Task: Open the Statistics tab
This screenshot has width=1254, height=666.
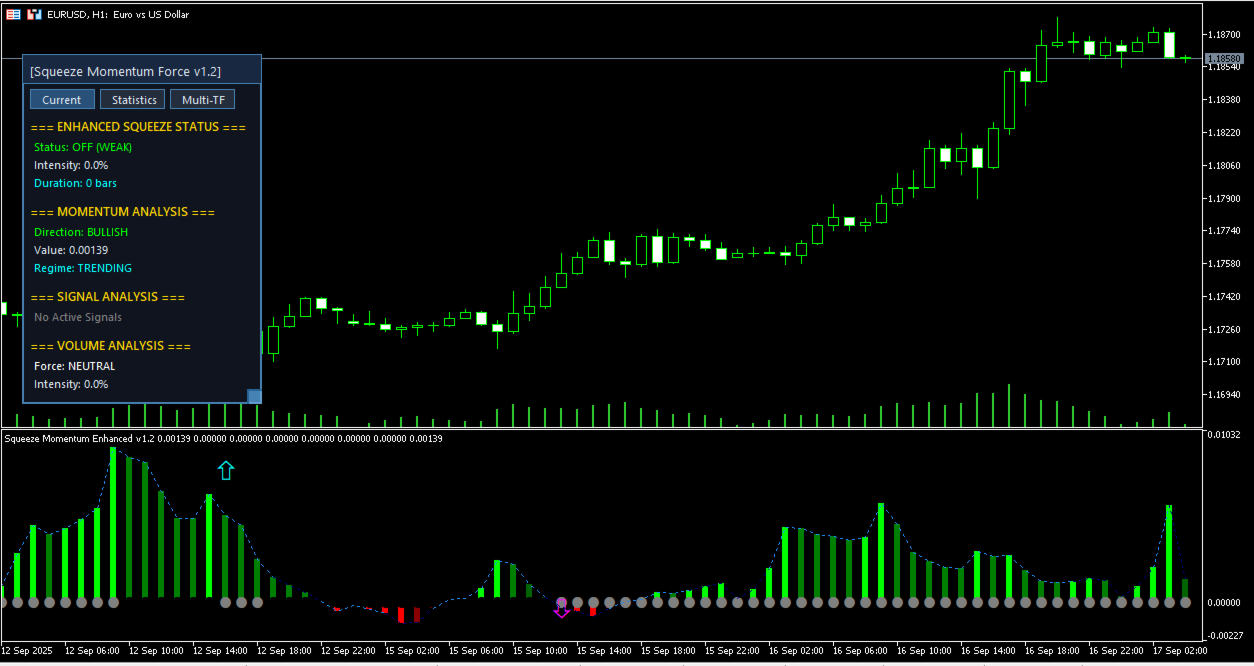Action: coord(134,99)
